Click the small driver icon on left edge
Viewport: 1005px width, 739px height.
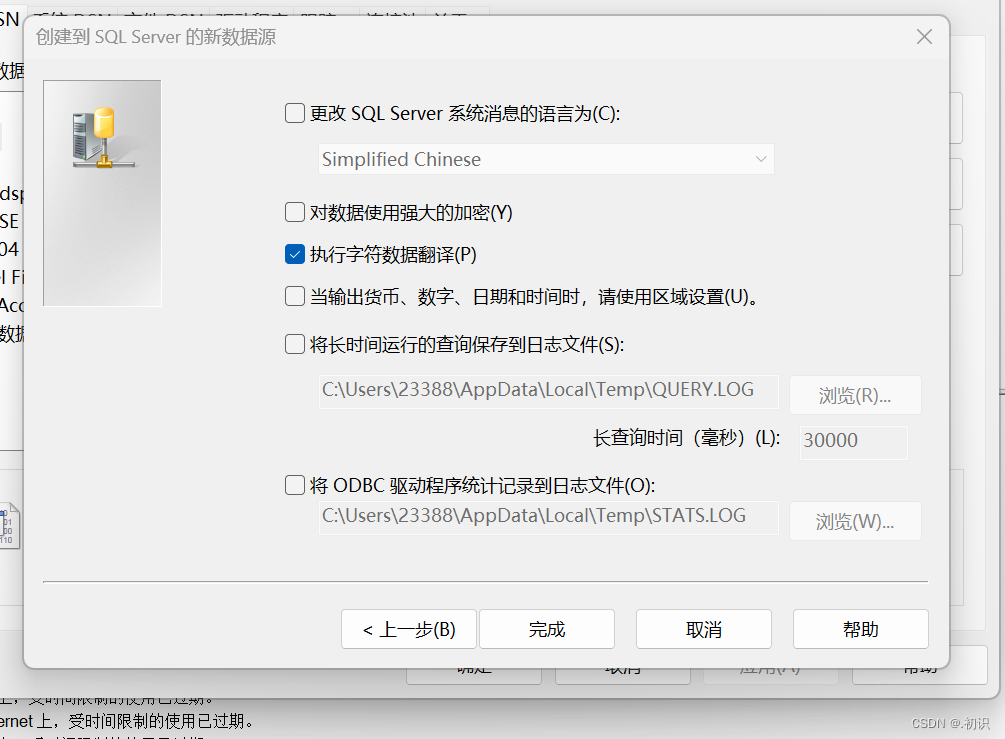pos(8,525)
